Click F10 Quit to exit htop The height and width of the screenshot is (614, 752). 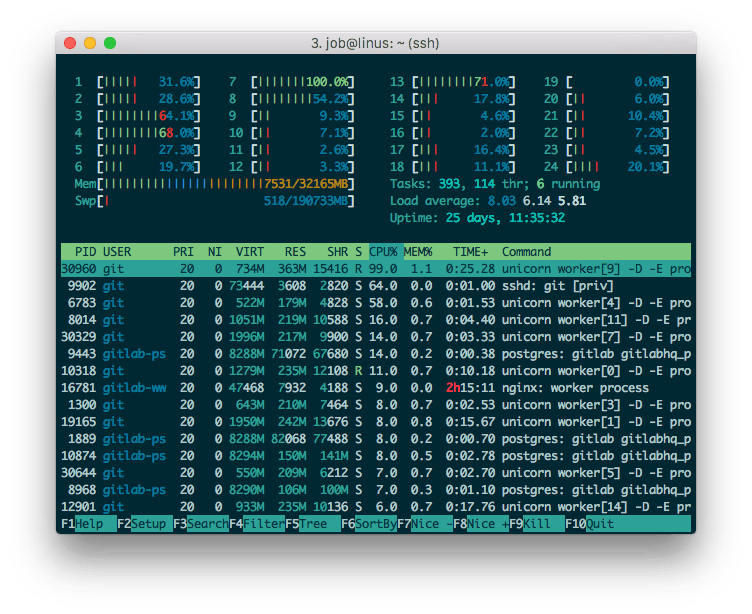628,524
